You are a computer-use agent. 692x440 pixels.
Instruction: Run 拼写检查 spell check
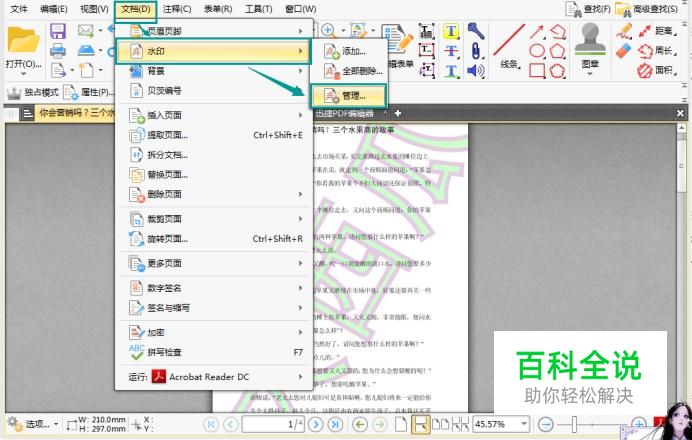[x=214, y=352]
